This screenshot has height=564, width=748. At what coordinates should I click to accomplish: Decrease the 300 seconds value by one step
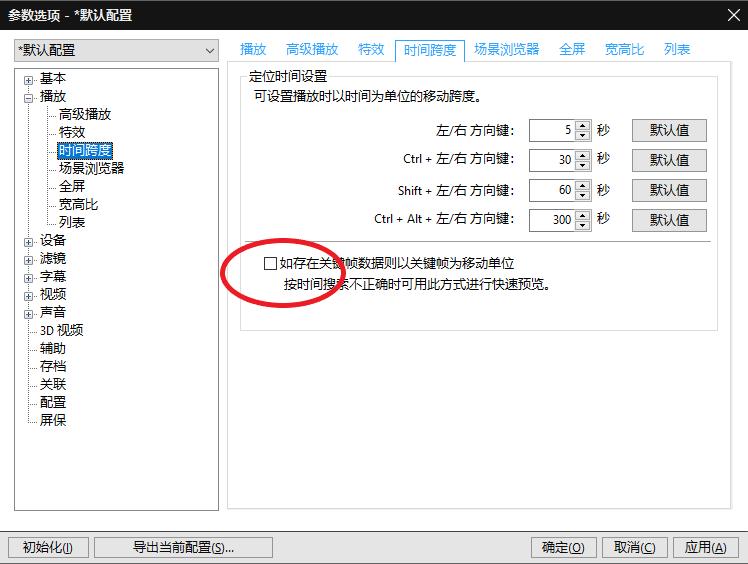coord(582,225)
